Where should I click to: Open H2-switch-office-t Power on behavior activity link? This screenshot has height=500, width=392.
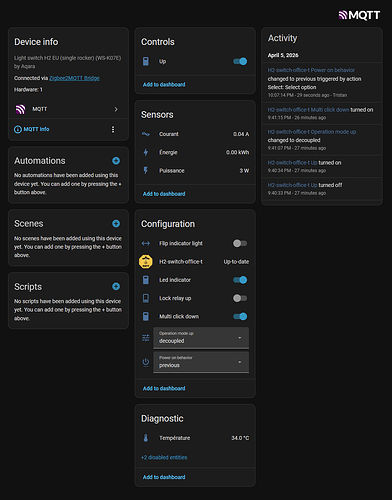coord(311,70)
